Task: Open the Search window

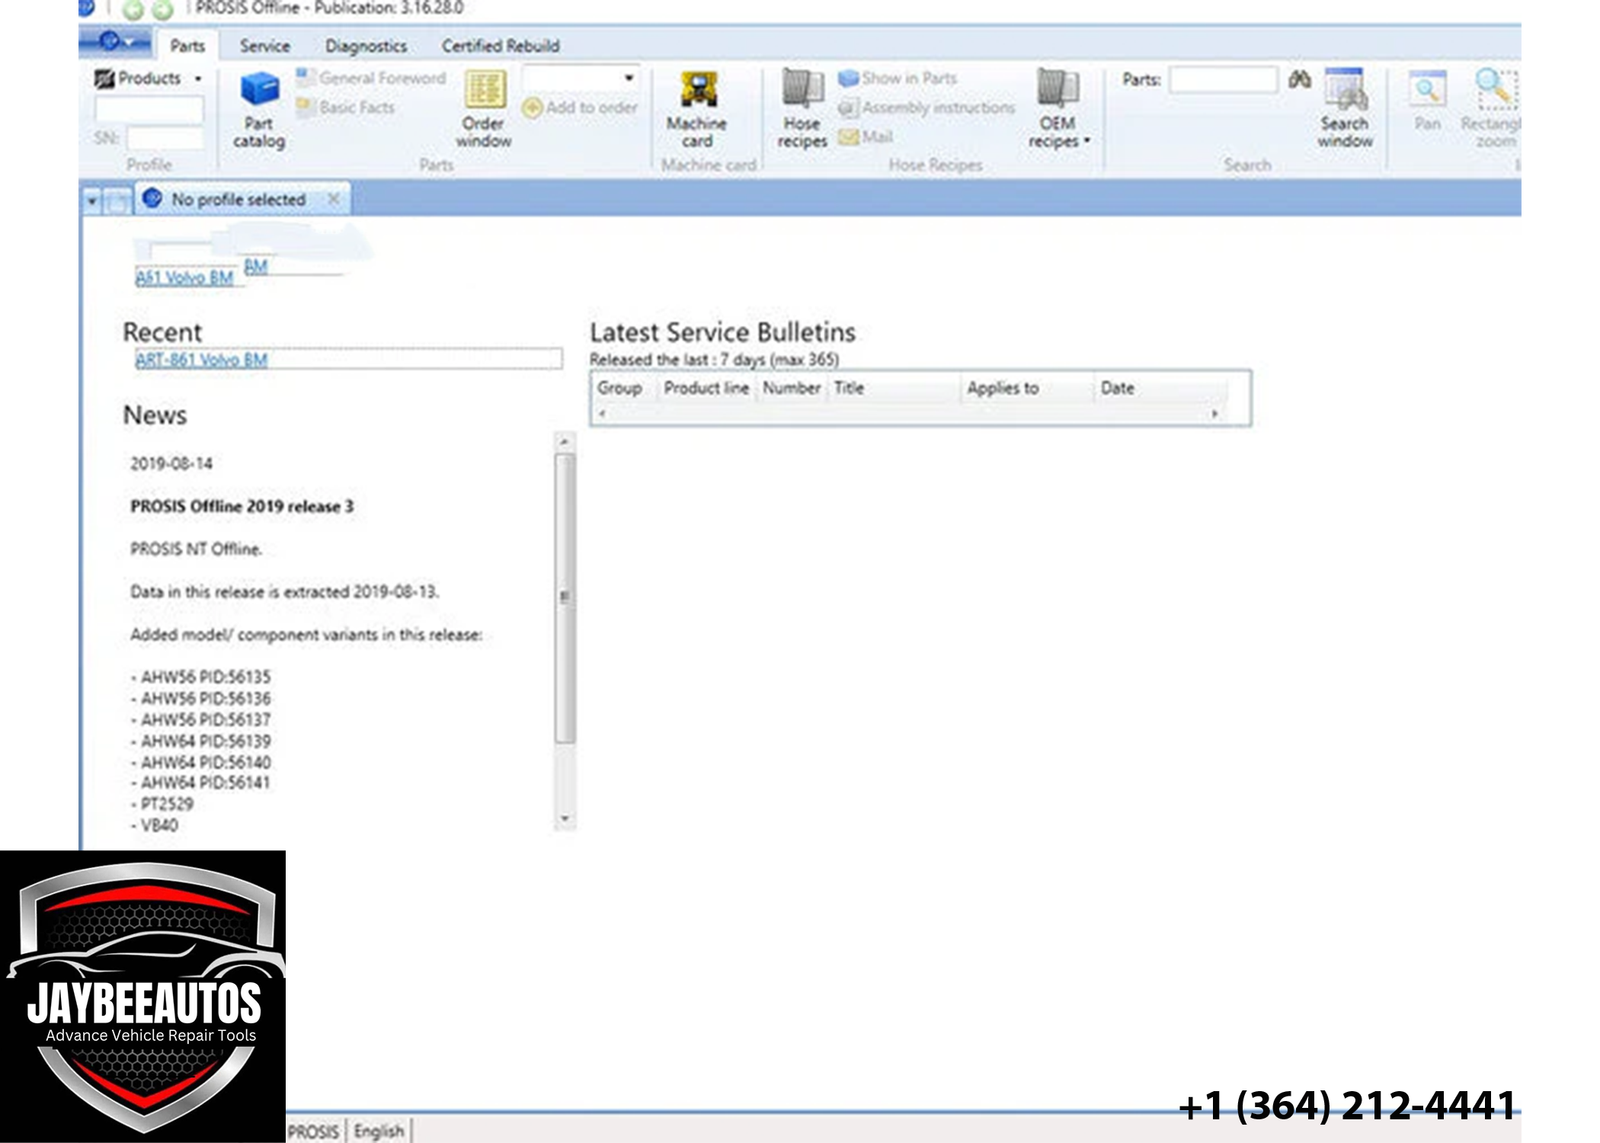Action: tap(1345, 110)
